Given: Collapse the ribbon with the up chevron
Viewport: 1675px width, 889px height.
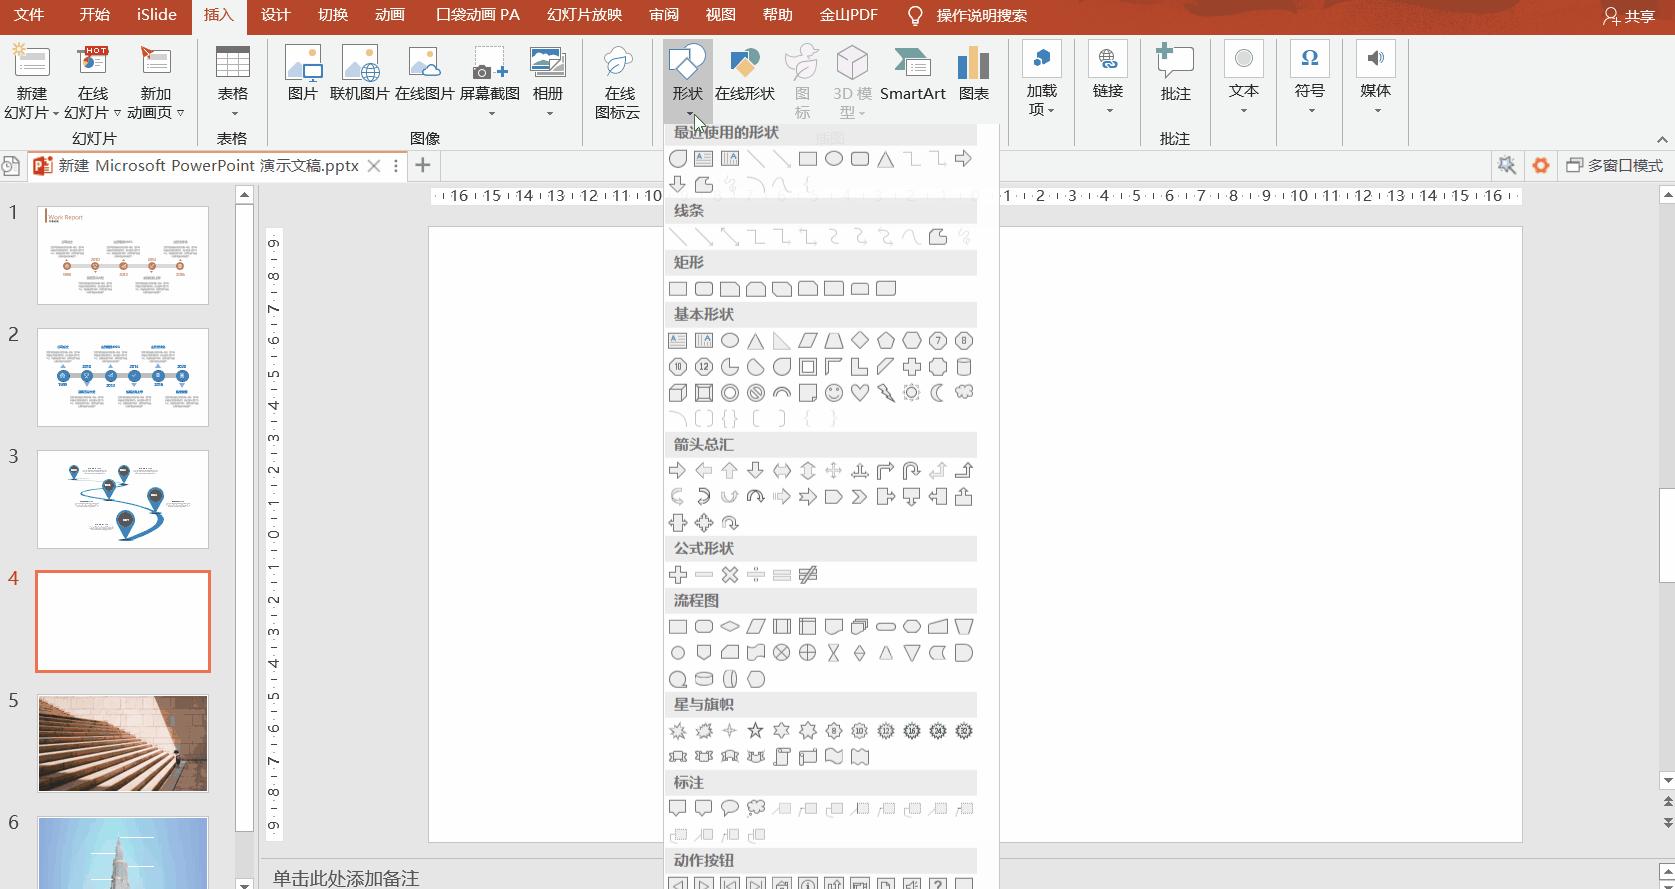Looking at the screenshot, I should click(x=1663, y=140).
